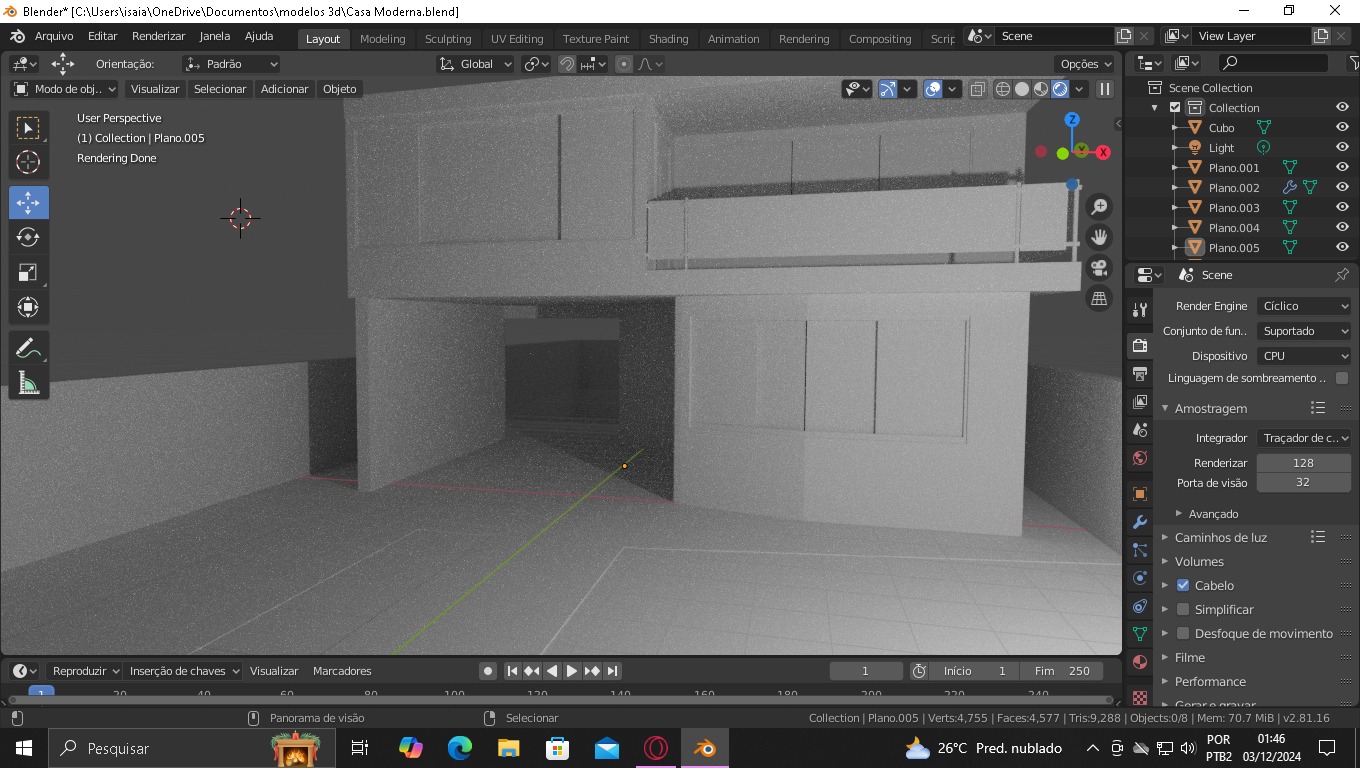Open the Physics Properties tab
The height and width of the screenshot is (768, 1360).
(1138, 578)
